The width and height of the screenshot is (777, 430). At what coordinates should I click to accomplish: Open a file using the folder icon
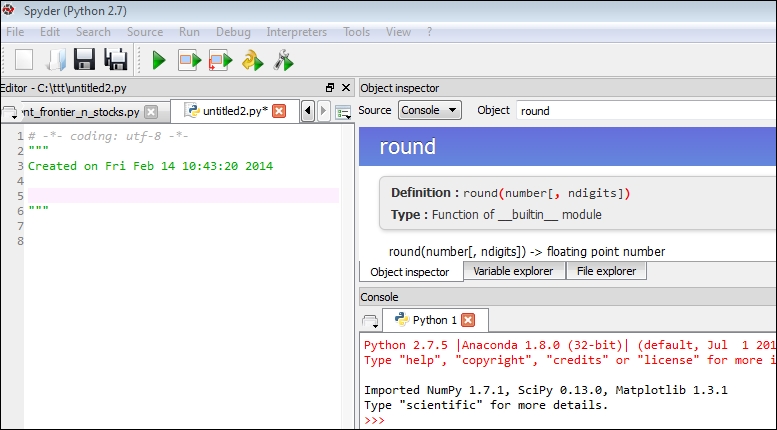click(55, 60)
